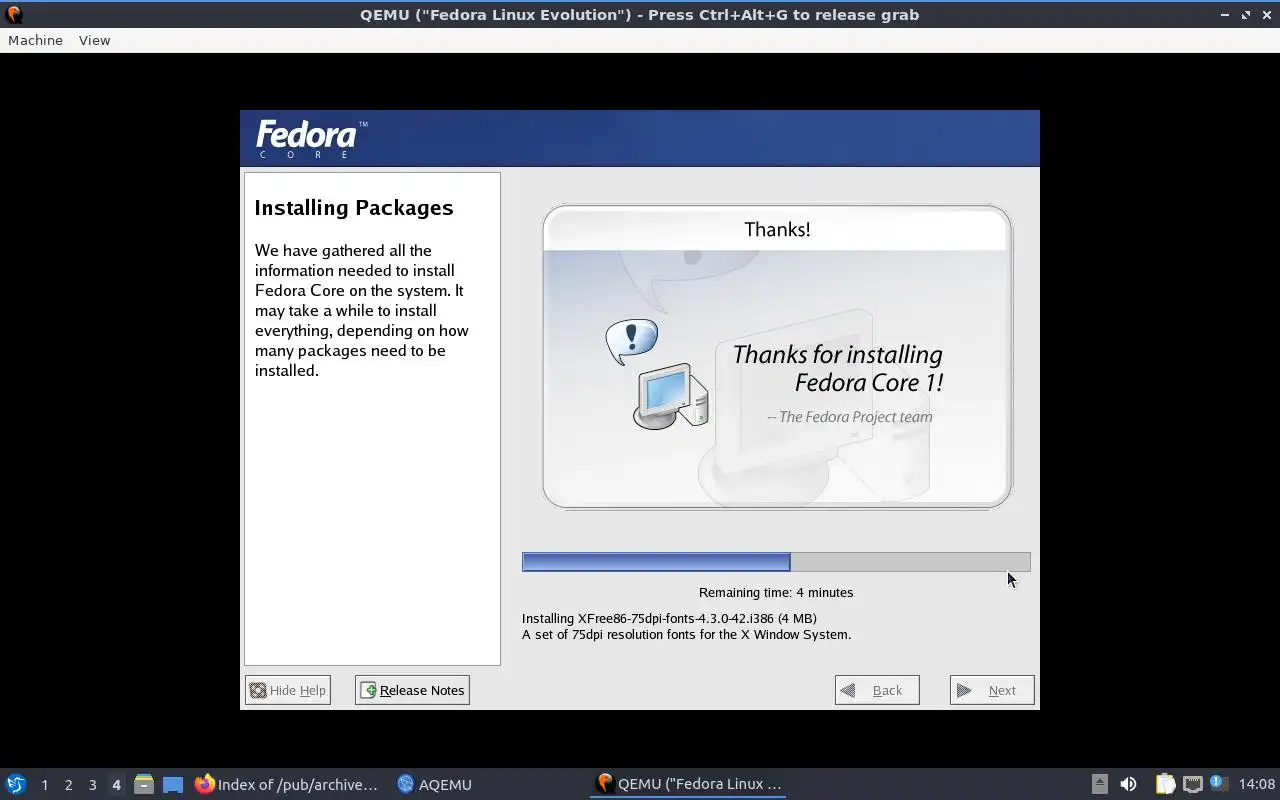This screenshot has width=1280, height=800.
Task: Click the update notifier tray icon
Action: [x=1217, y=783]
